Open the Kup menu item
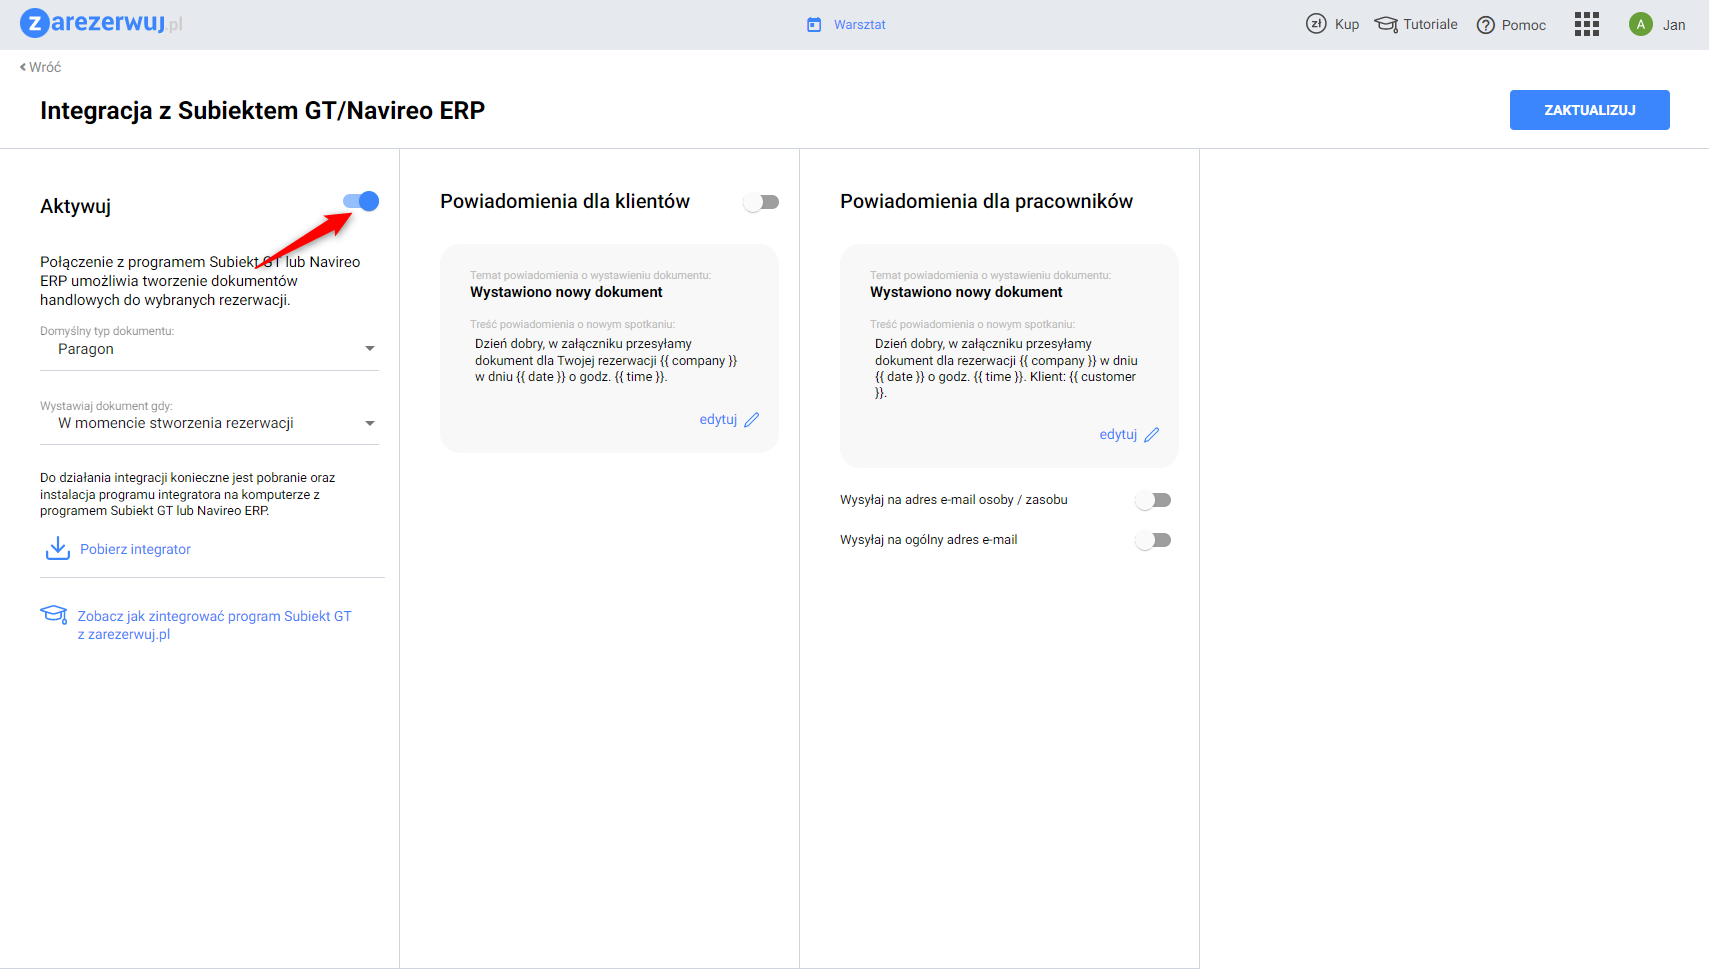 pyautogui.click(x=1347, y=25)
